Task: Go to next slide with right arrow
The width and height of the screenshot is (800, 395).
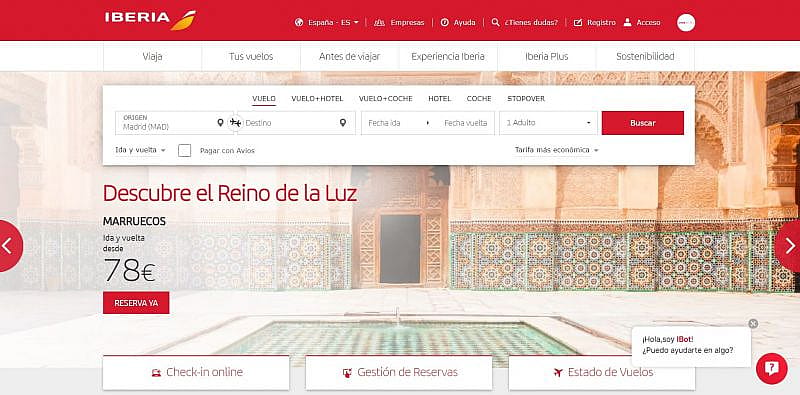Action: [789, 246]
